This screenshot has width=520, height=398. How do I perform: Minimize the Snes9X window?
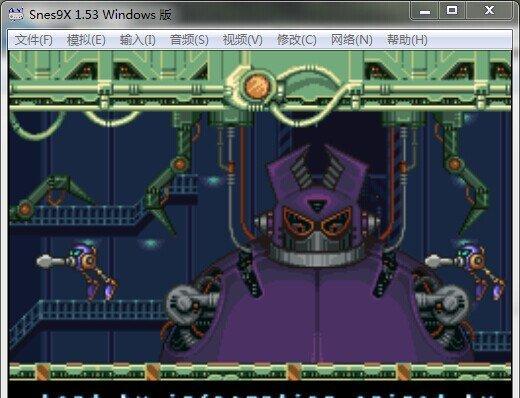tap(425, 11)
